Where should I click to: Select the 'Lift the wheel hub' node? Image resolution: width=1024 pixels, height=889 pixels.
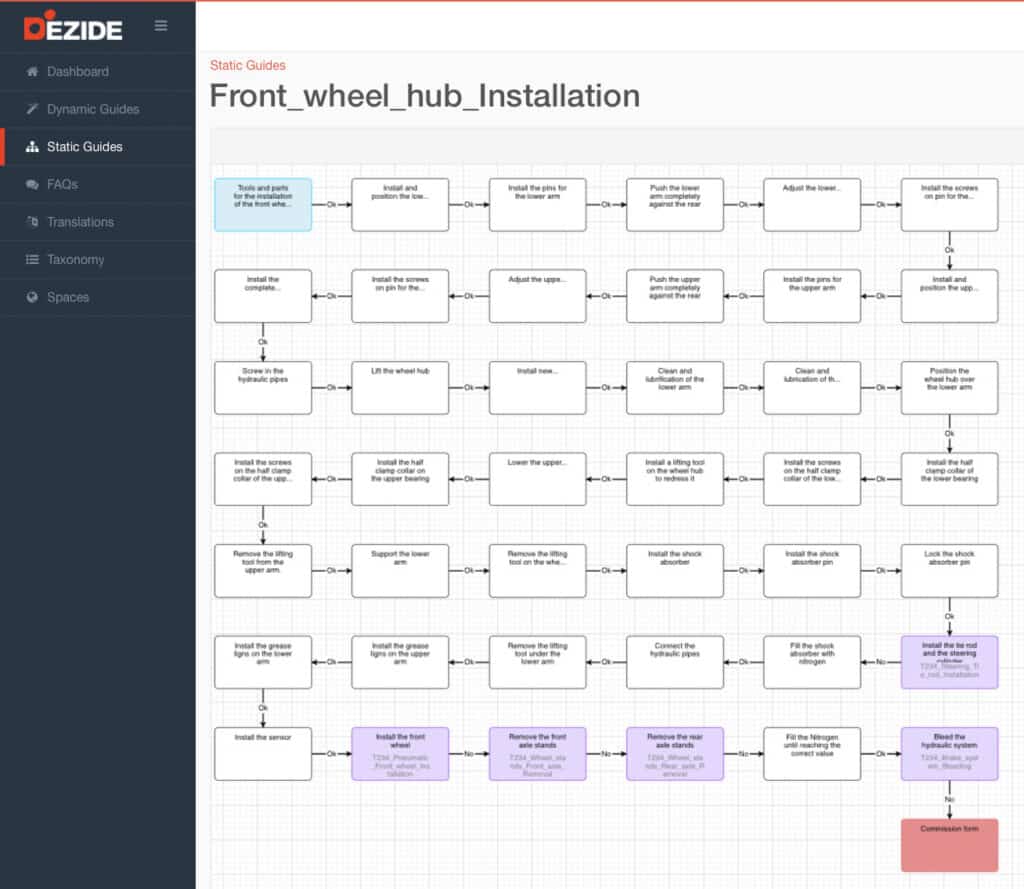point(400,387)
